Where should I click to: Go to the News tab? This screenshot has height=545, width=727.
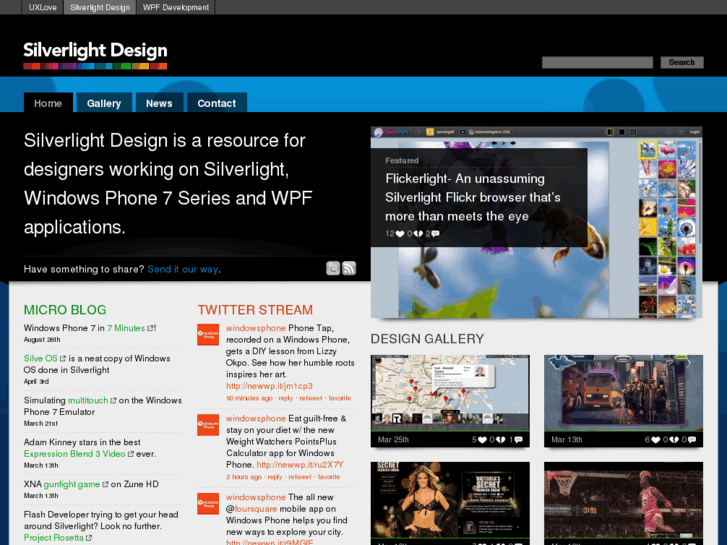tap(159, 103)
